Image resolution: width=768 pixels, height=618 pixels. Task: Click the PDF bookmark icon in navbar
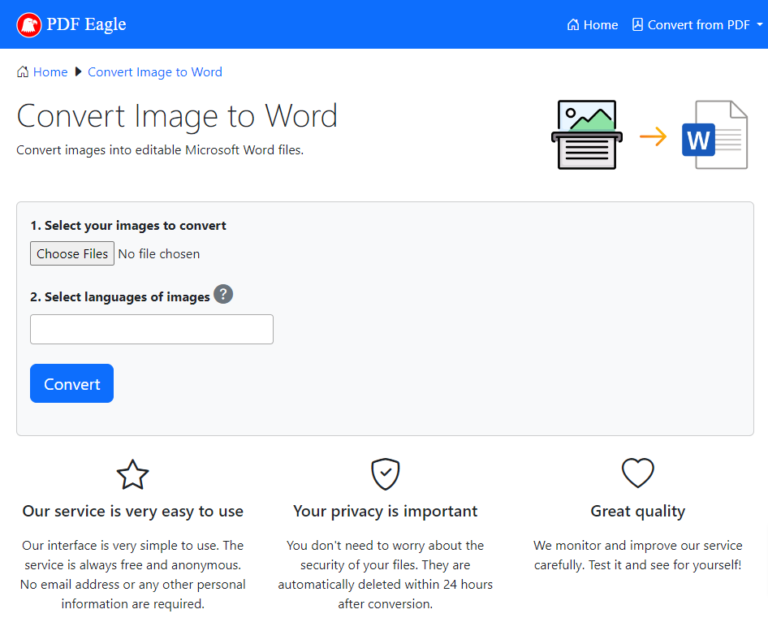point(637,24)
